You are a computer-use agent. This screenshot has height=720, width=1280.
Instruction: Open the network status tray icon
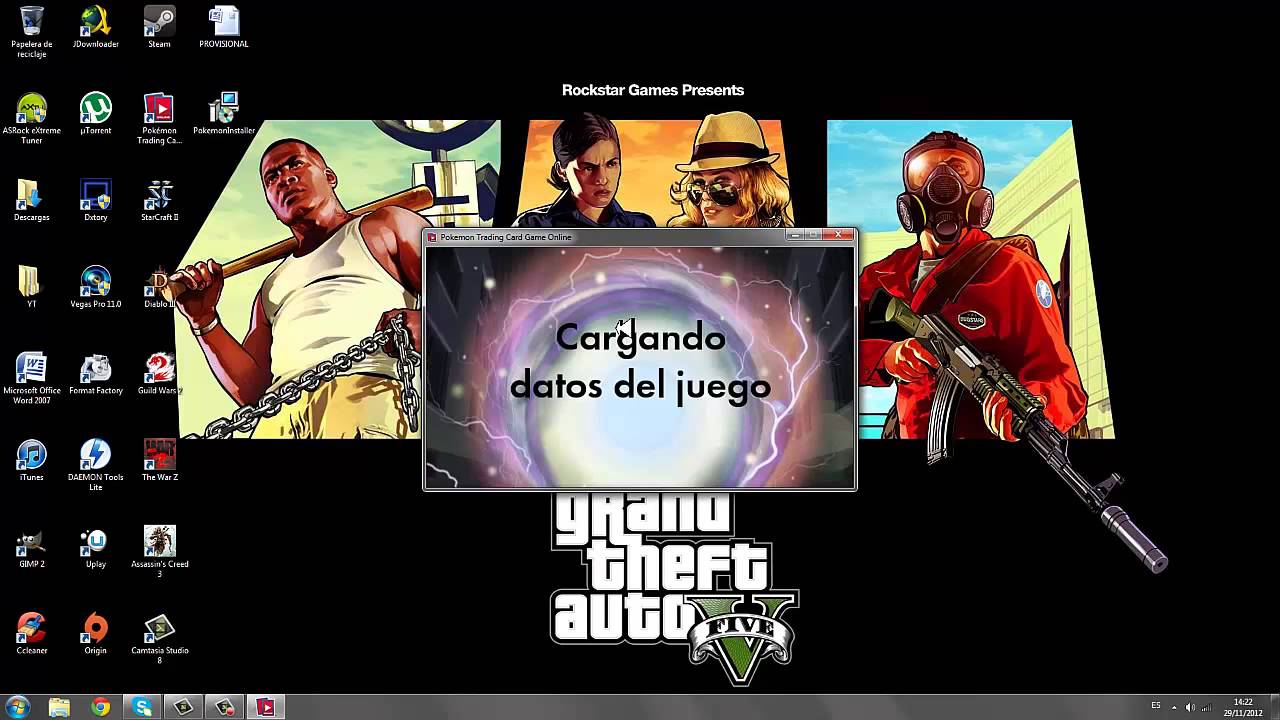1207,707
